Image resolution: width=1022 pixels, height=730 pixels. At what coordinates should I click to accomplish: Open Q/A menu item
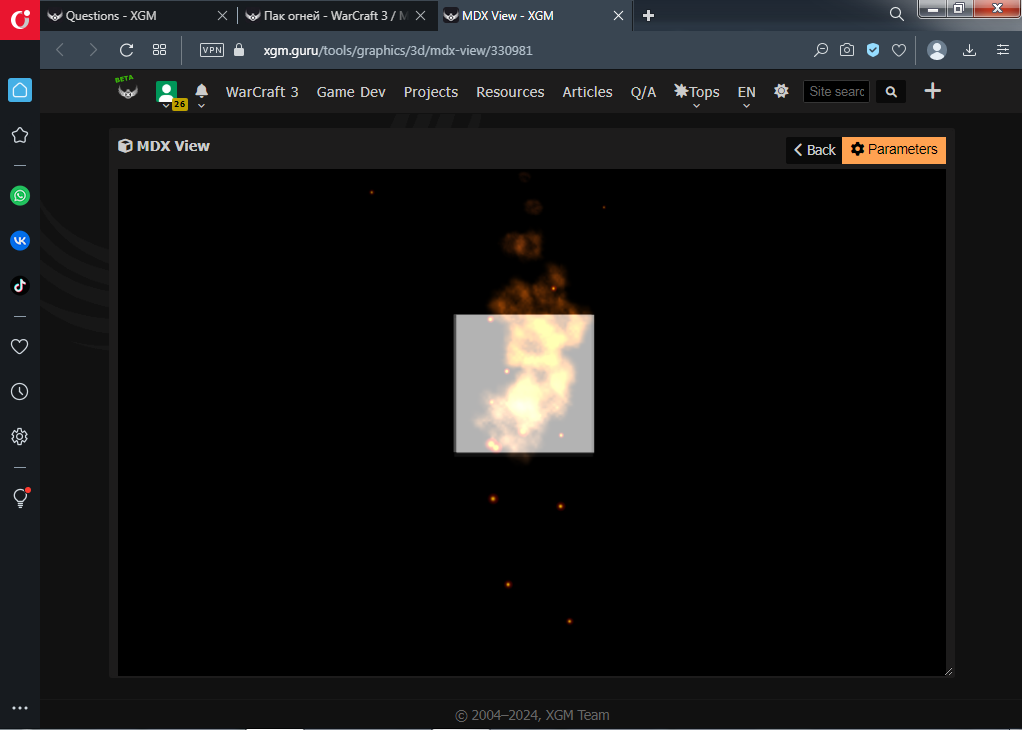[x=643, y=92]
